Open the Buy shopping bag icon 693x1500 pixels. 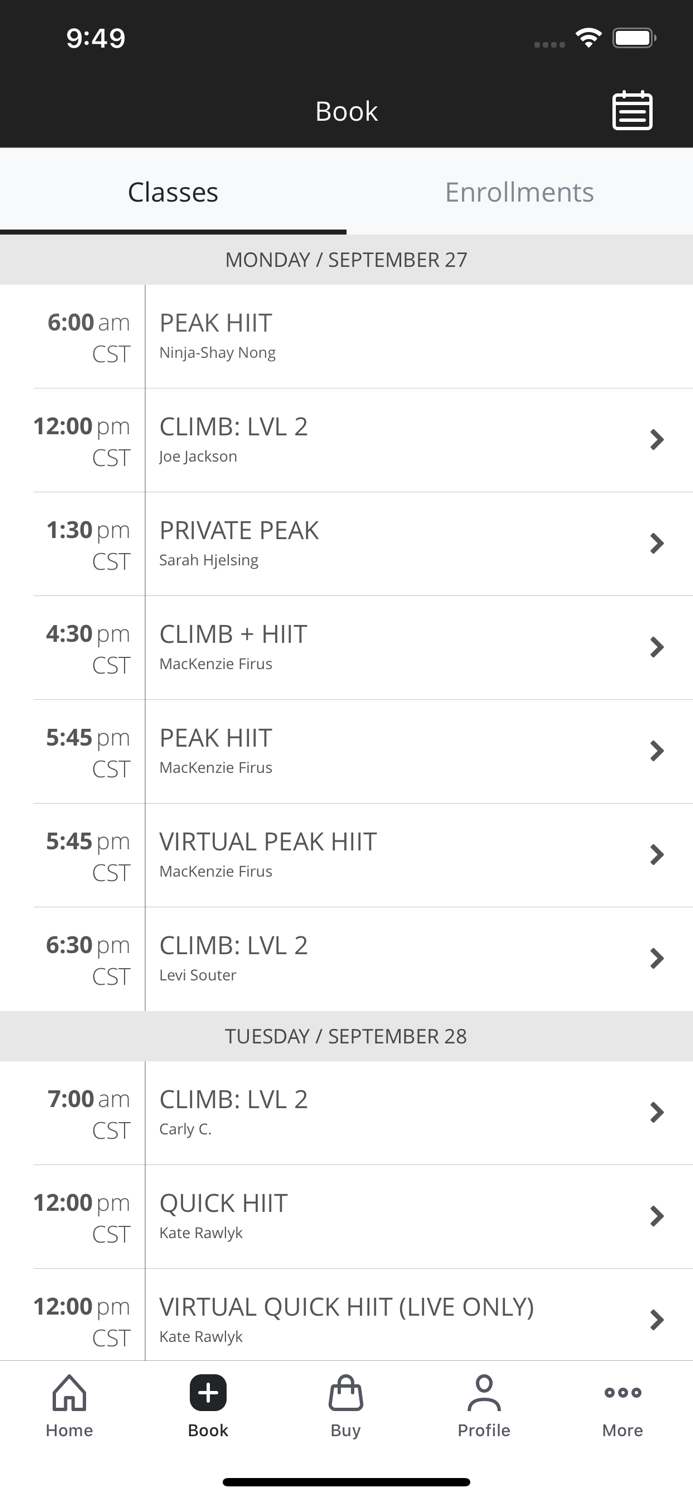345,1405
